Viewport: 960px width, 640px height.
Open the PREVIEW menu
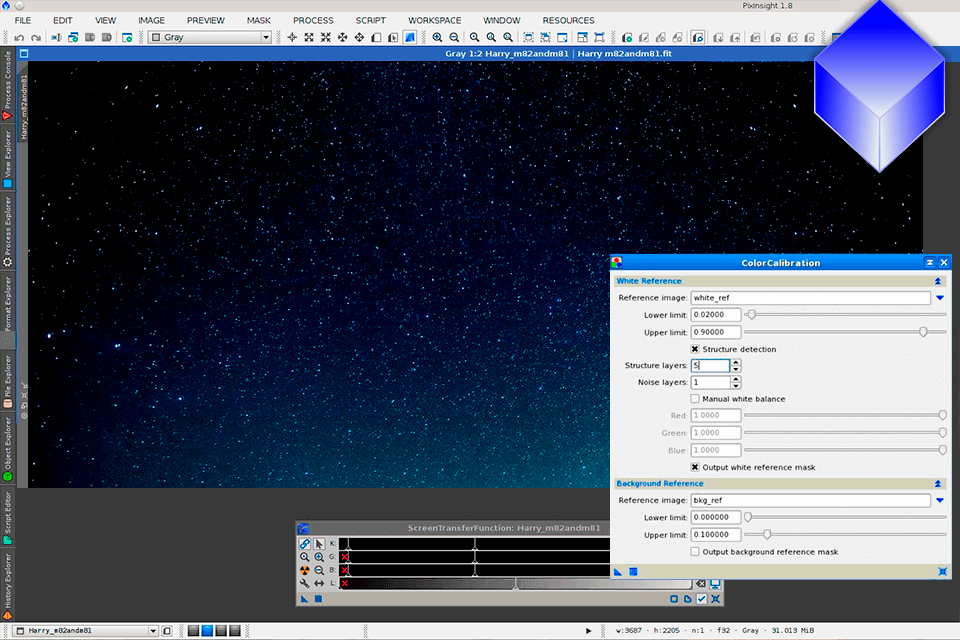(206, 20)
